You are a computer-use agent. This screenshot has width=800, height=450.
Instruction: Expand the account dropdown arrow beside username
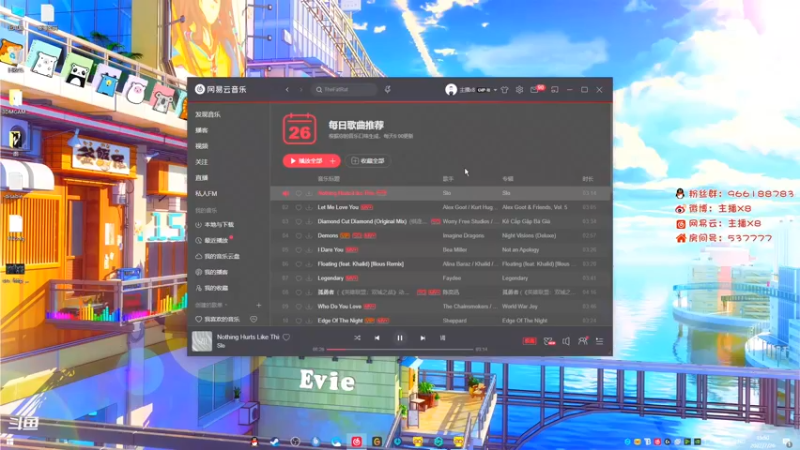[x=495, y=90]
